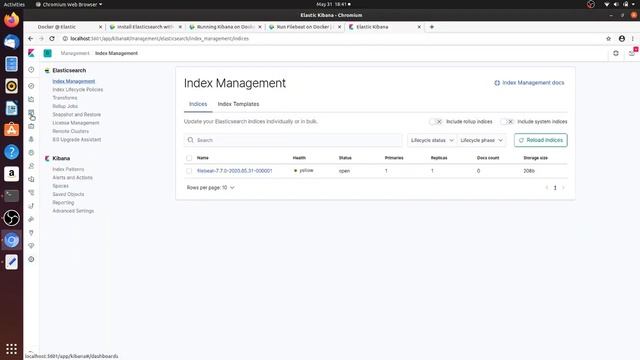Toggle Include system indices switch

(x=507, y=122)
